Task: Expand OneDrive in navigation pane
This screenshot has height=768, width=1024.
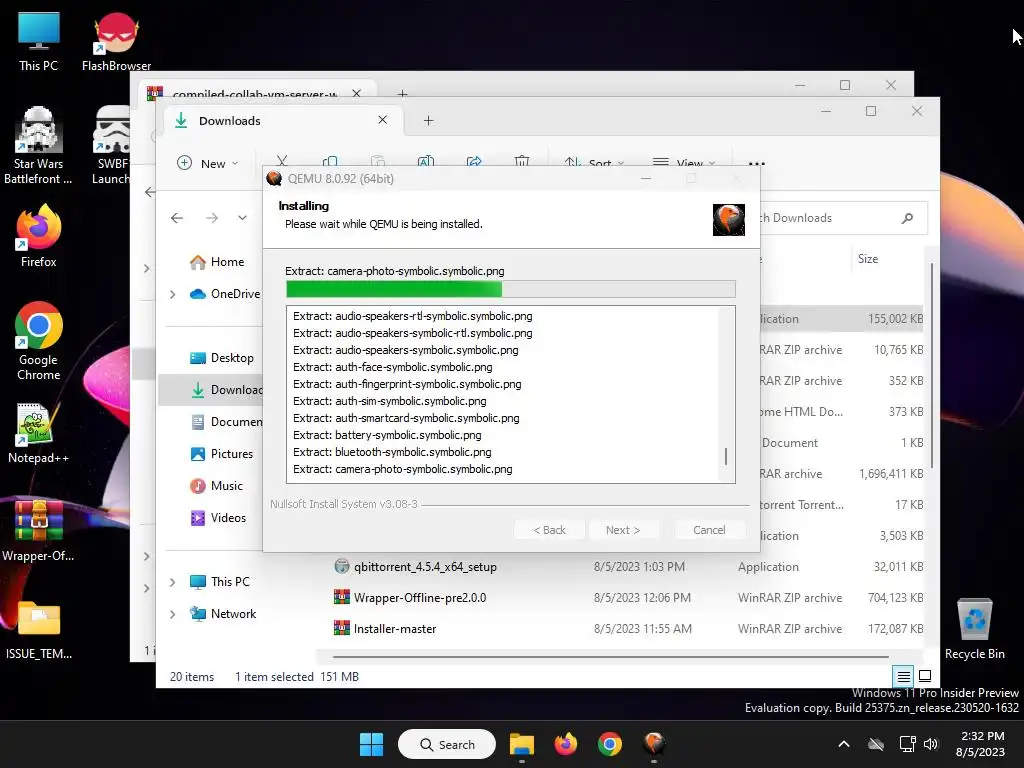Action: pos(172,295)
